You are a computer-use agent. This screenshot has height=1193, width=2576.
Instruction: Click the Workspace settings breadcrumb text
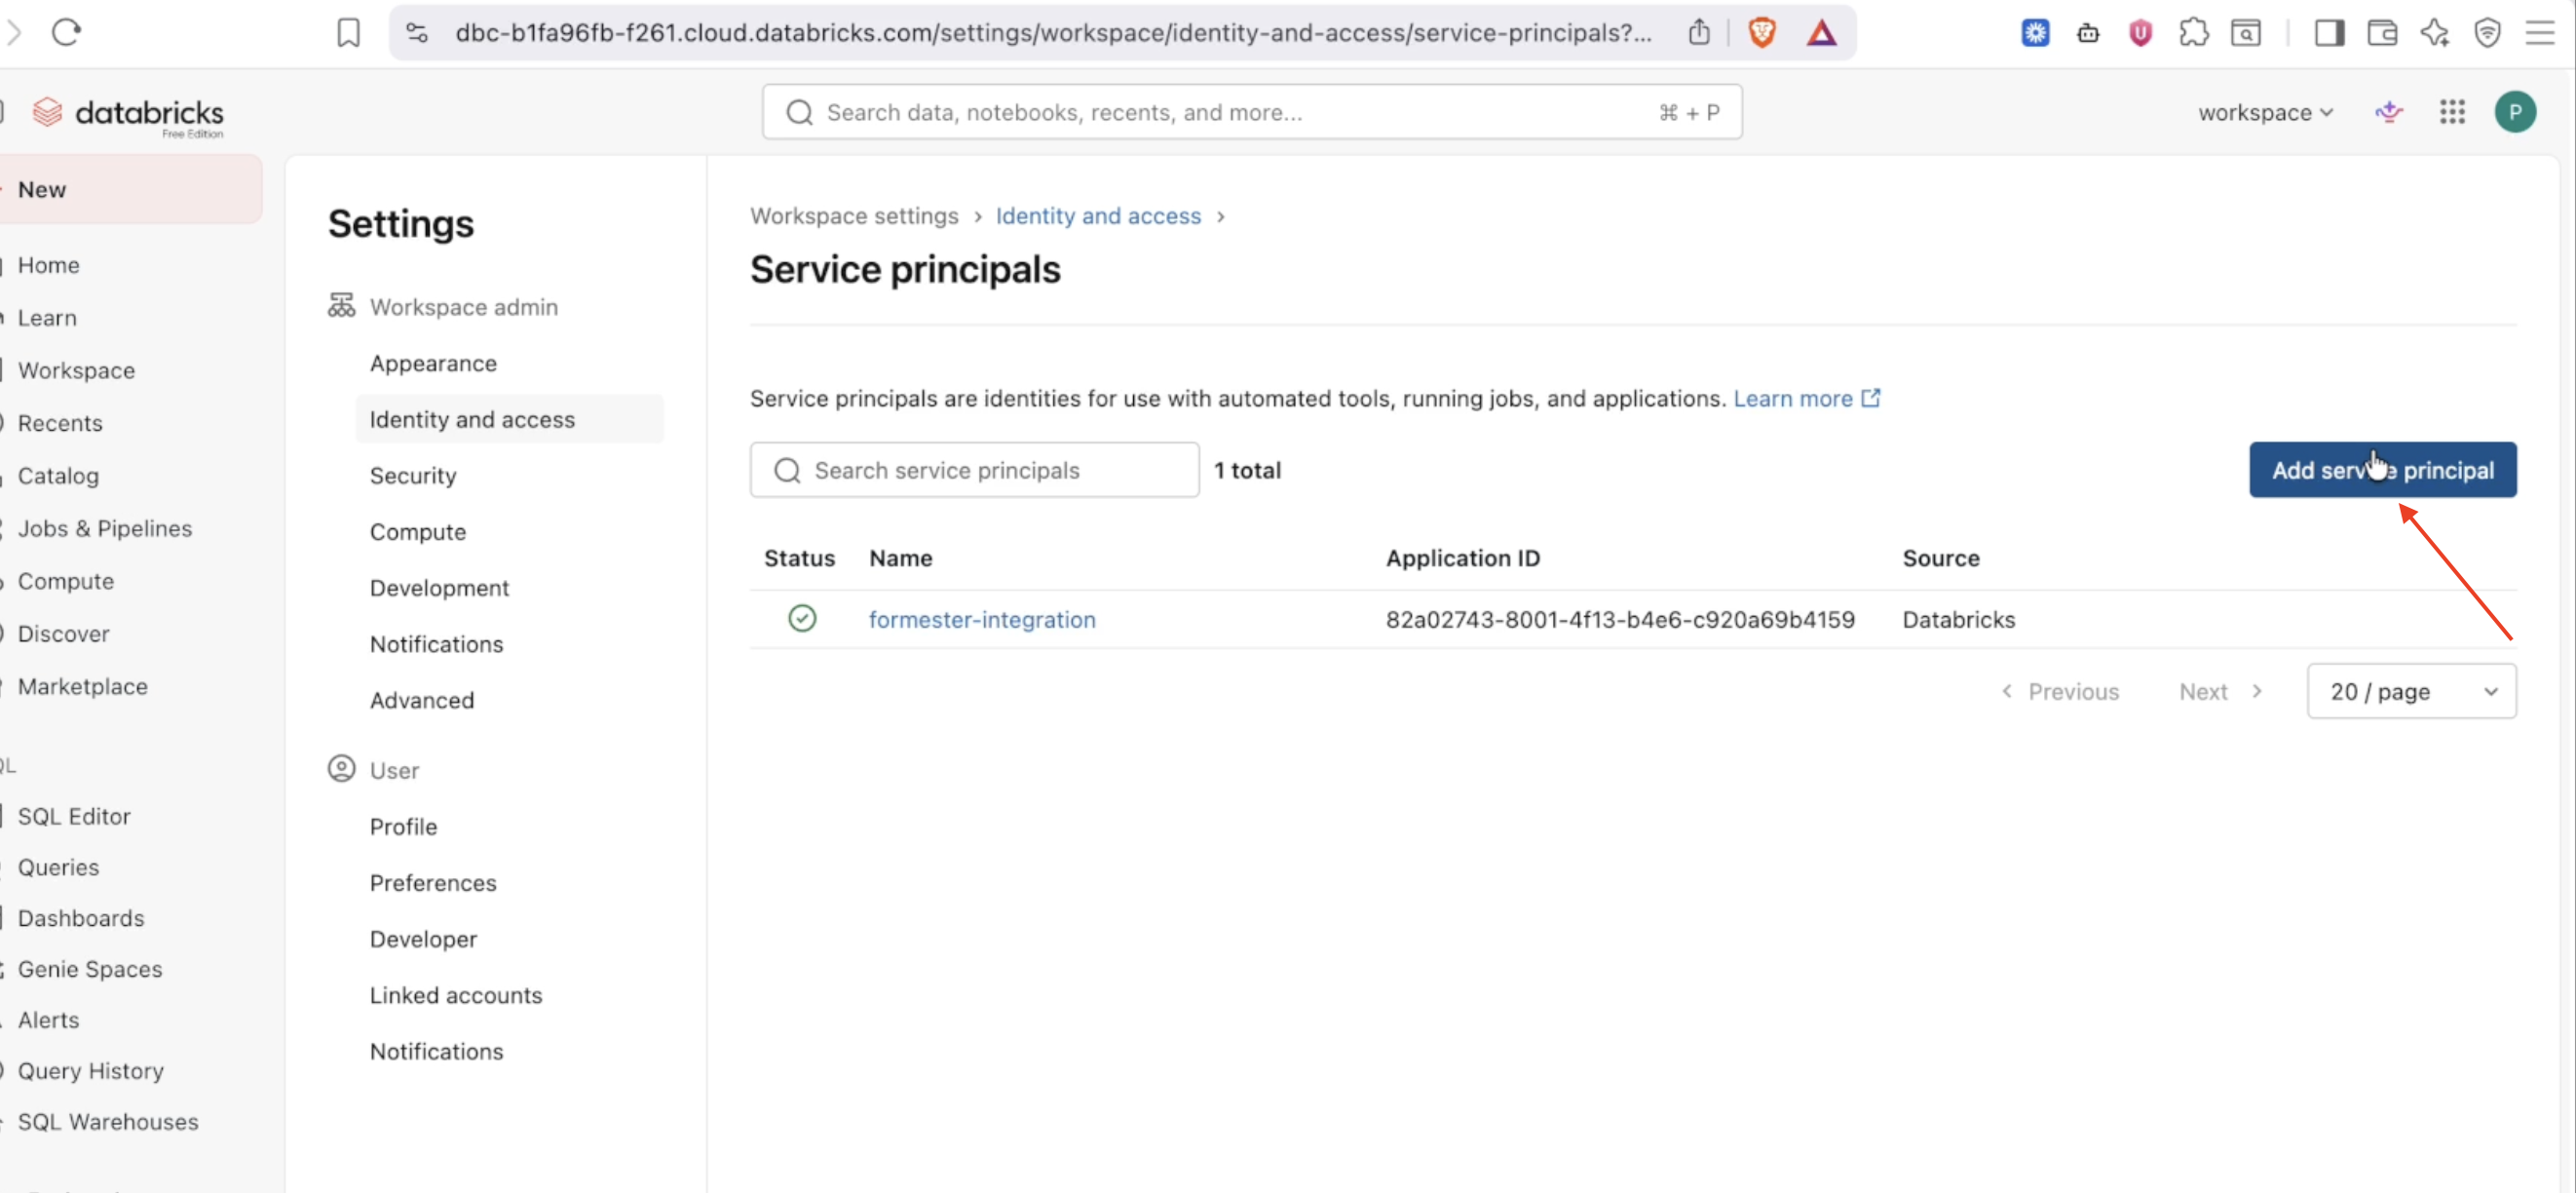[x=854, y=215]
